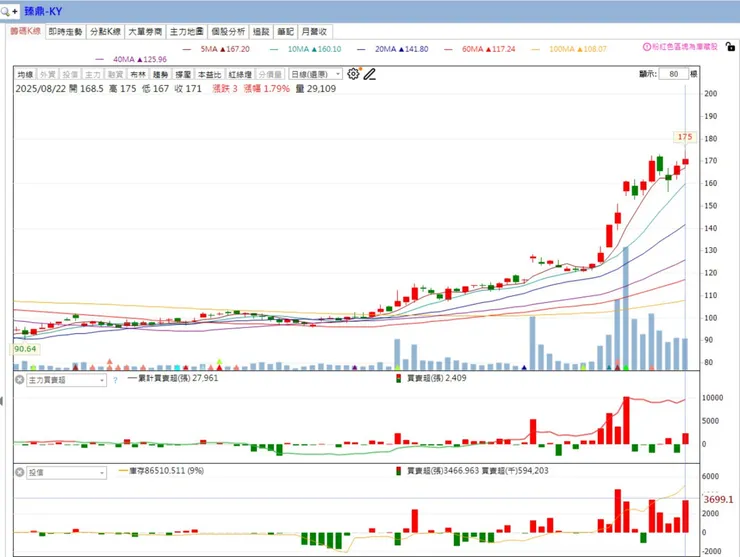The image size is (740, 557).
Task: Open the 日線(還原) period dropdown
Action: pos(315,74)
